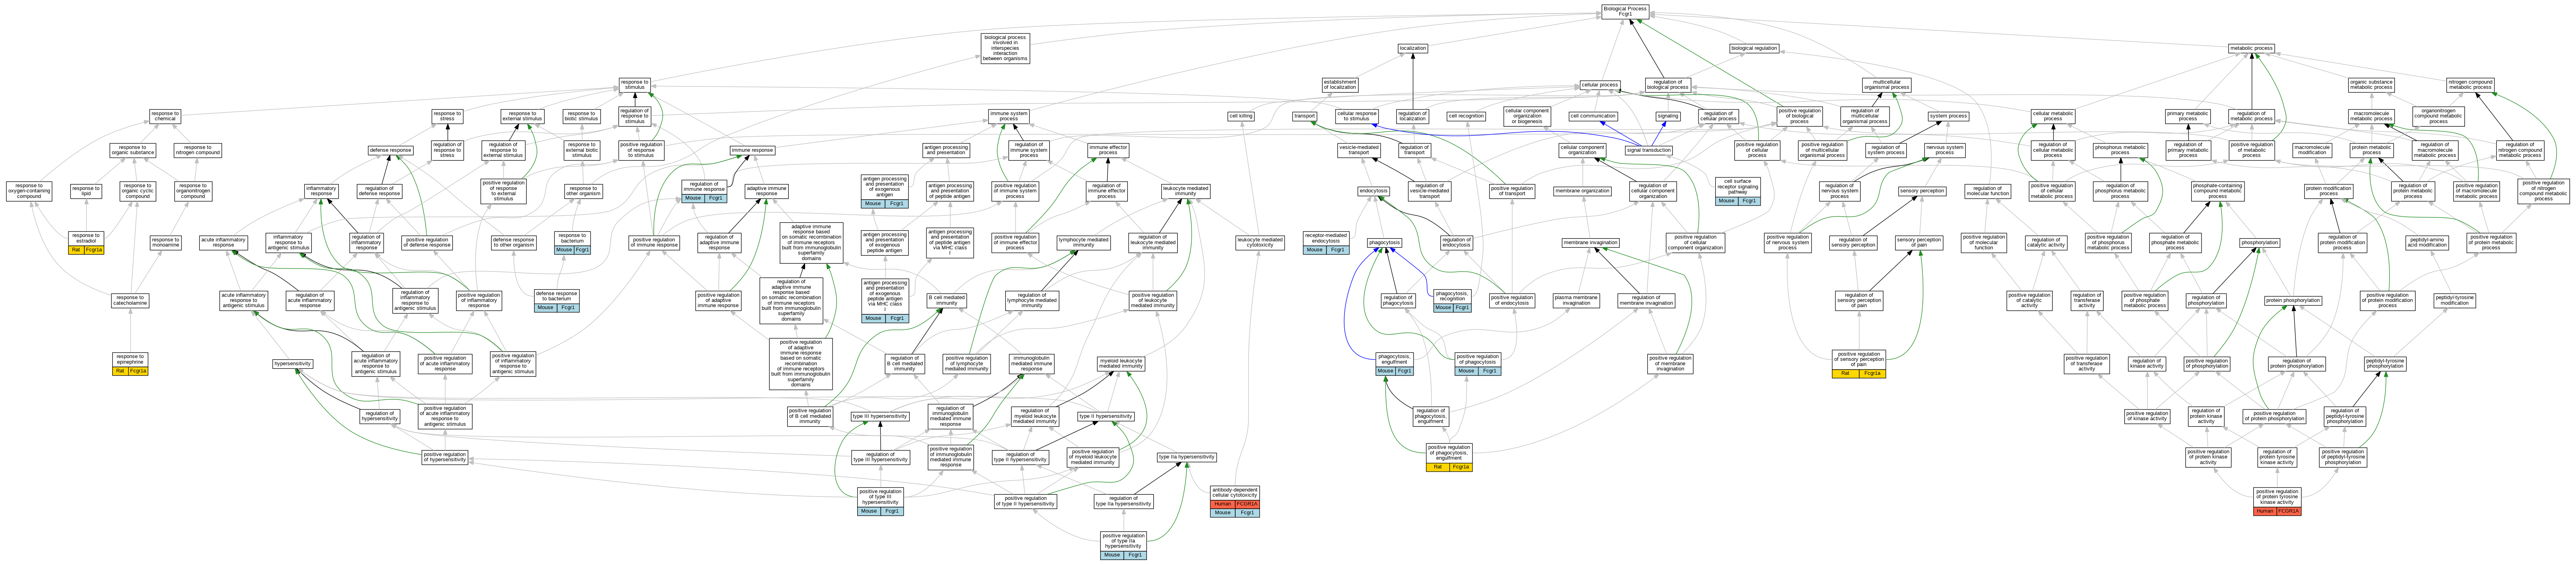Click the 'response to chemical' node

tap(165, 116)
